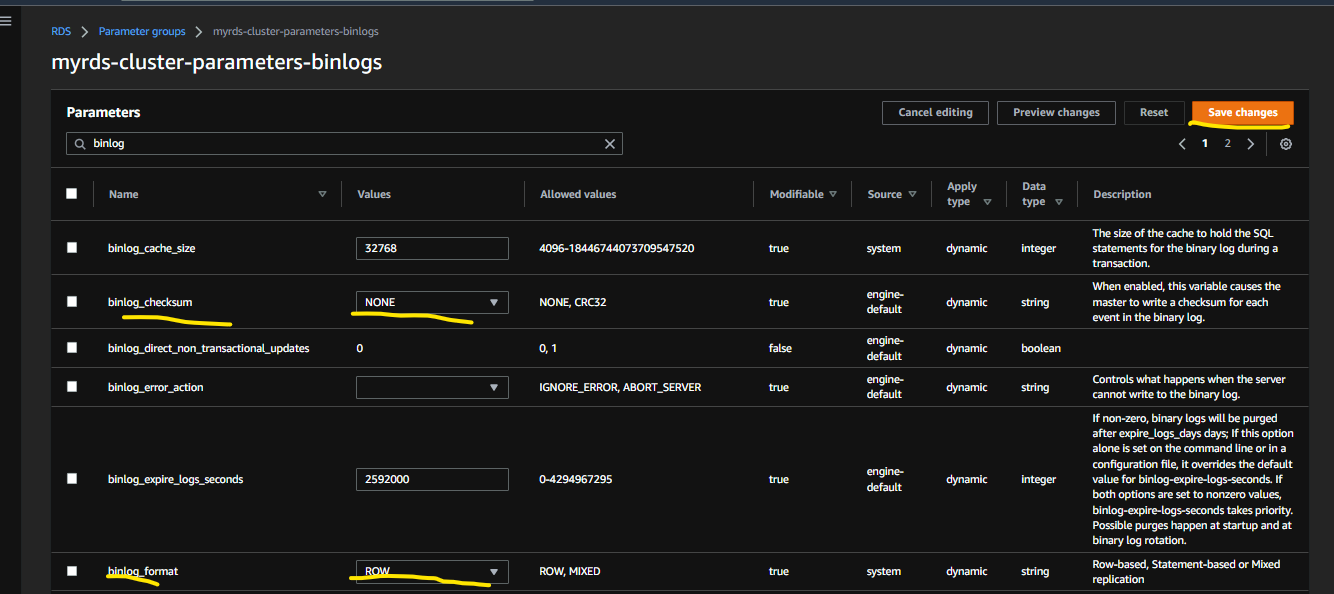Click allowed values 'ROW, MIXED'
Viewport: 1334px width, 594px height.
570,571
